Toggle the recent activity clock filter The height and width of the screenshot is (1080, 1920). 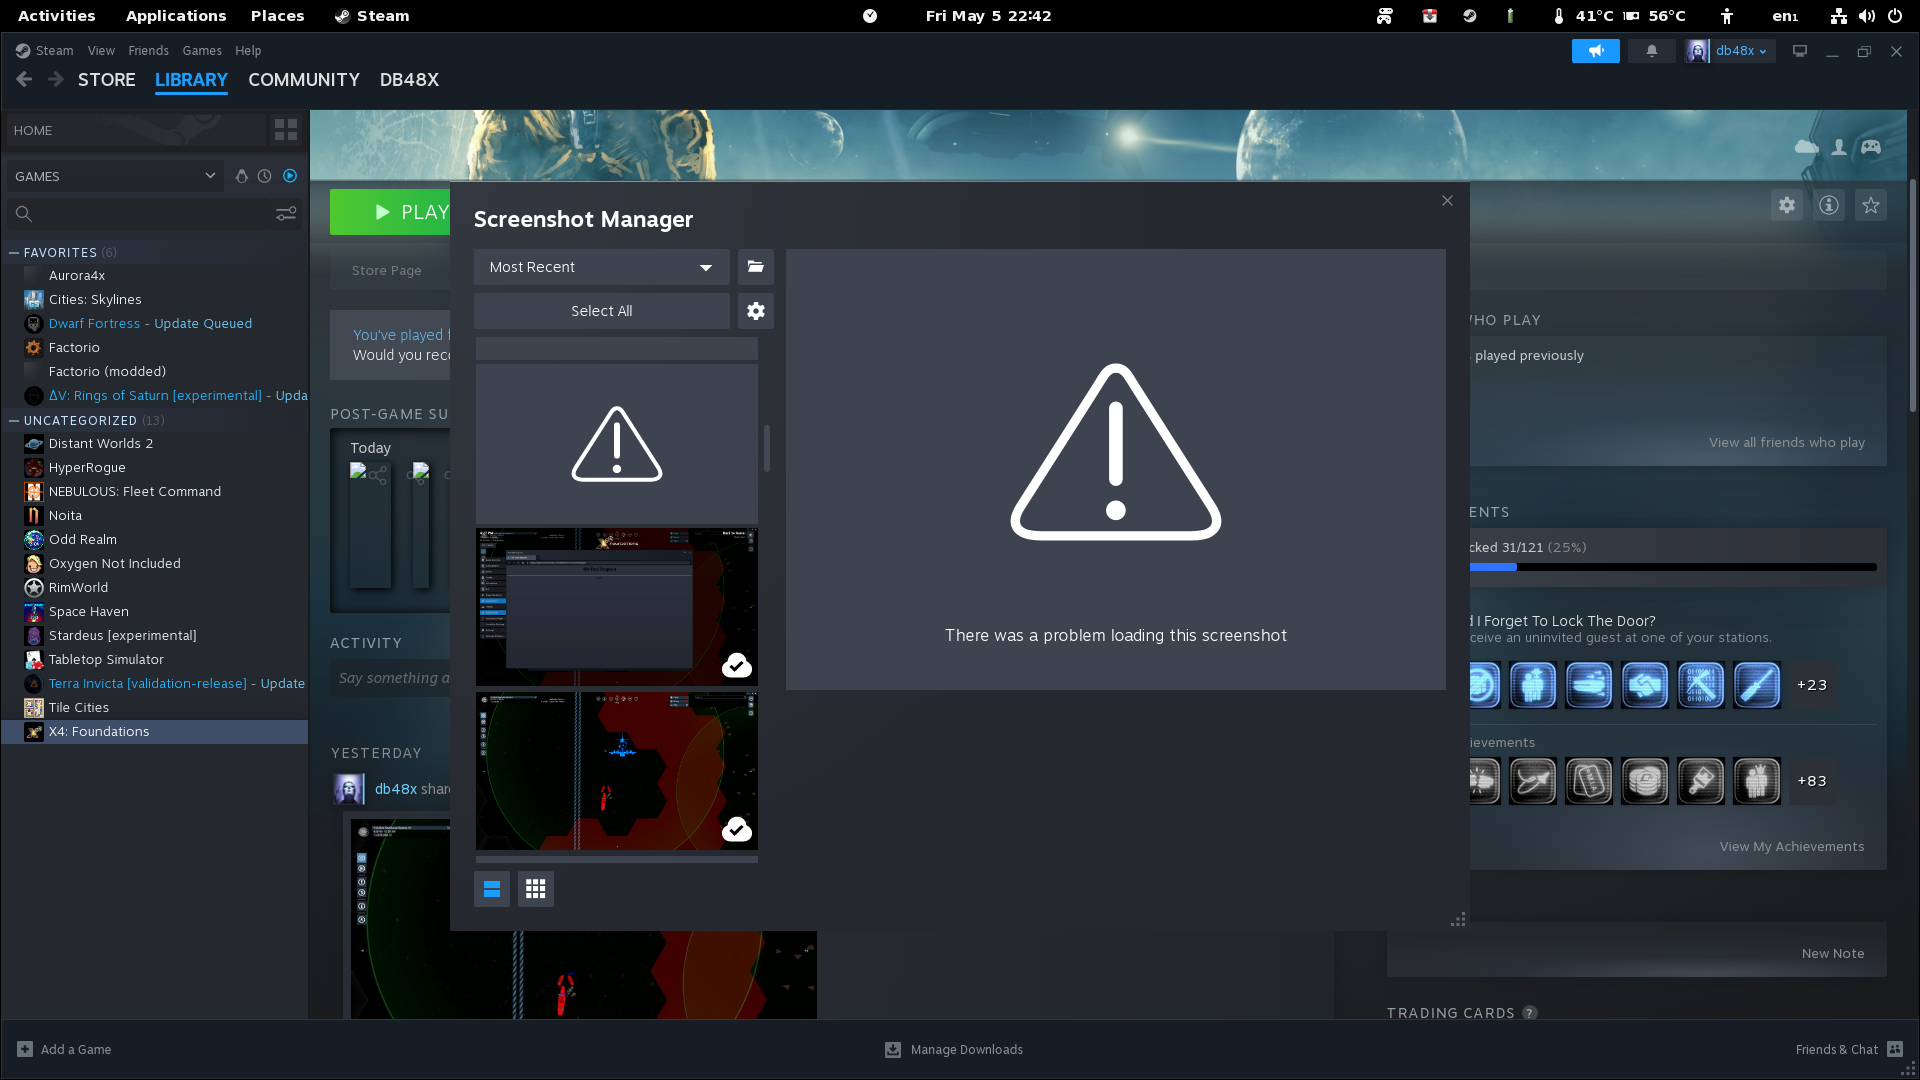click(x=265, y=176)
